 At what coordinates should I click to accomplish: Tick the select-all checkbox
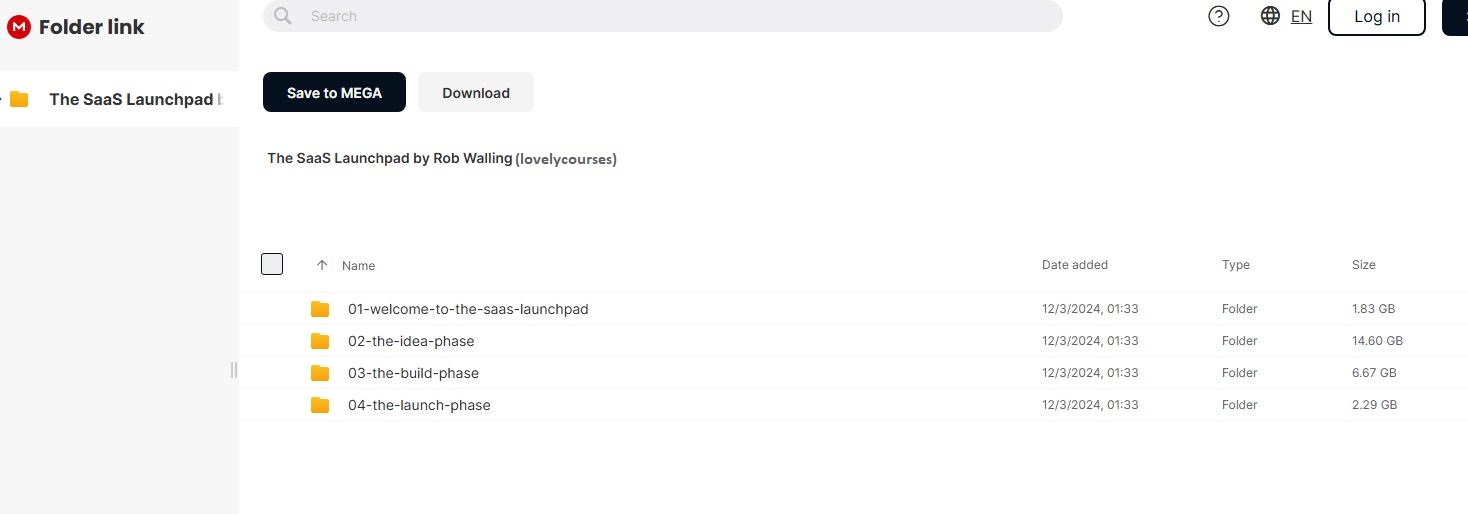click(x=272, y=264)
